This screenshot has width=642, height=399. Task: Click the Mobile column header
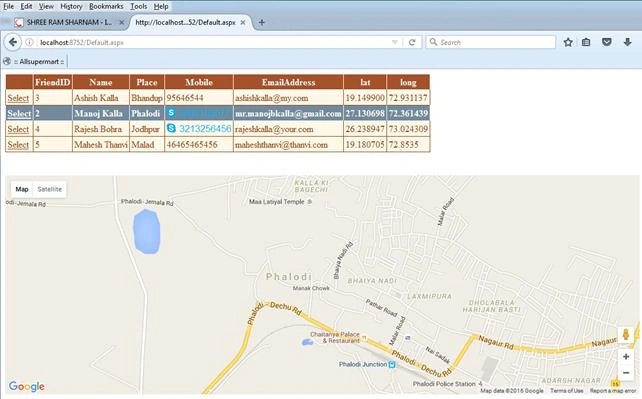199,82
